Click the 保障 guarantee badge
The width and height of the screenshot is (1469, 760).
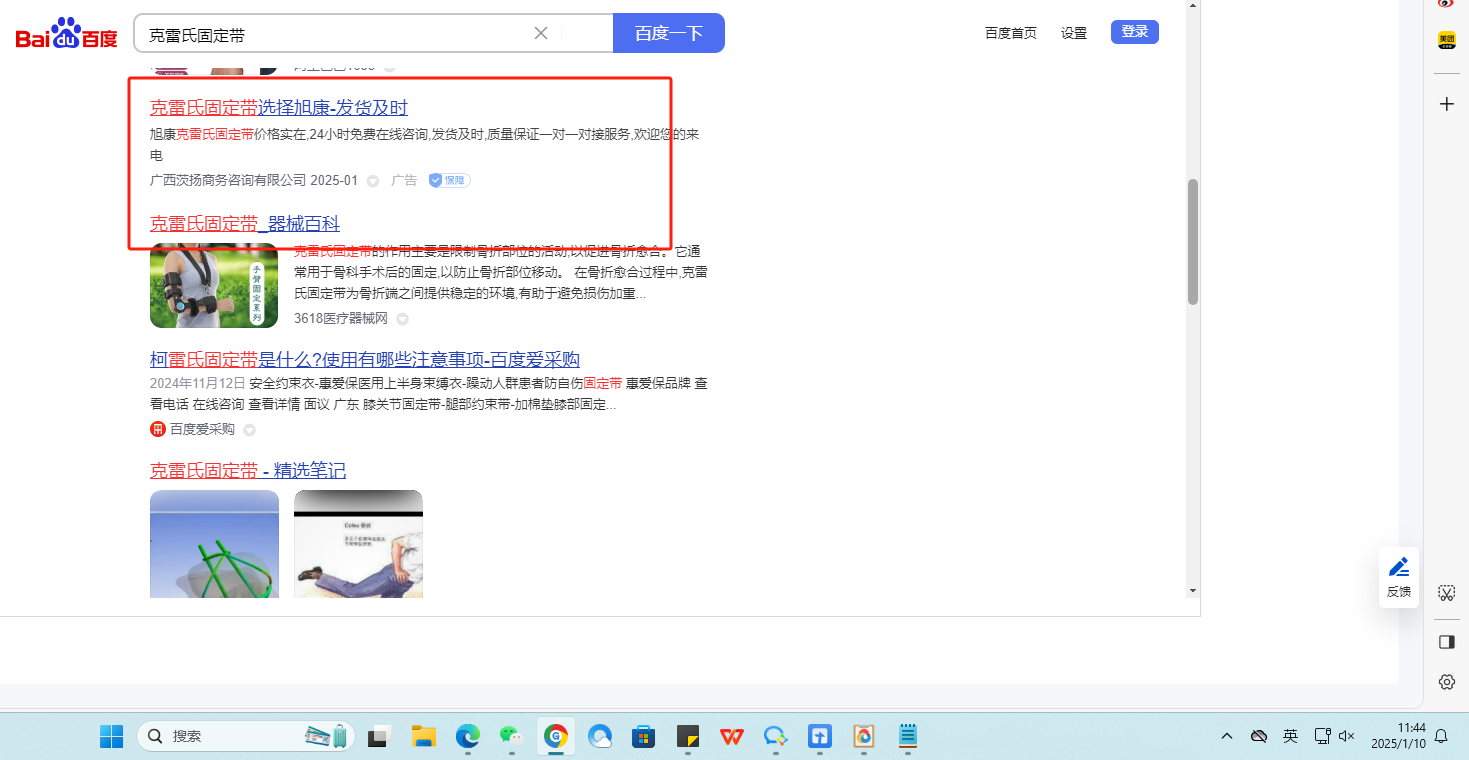coord(449,180)
